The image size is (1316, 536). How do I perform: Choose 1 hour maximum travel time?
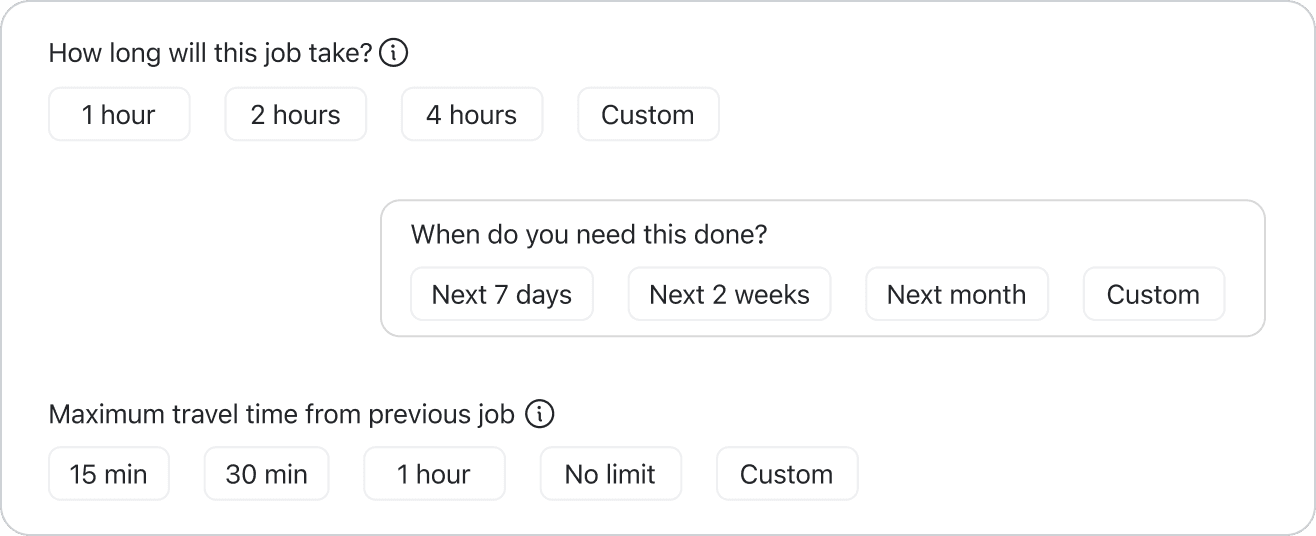pos(434,474)
